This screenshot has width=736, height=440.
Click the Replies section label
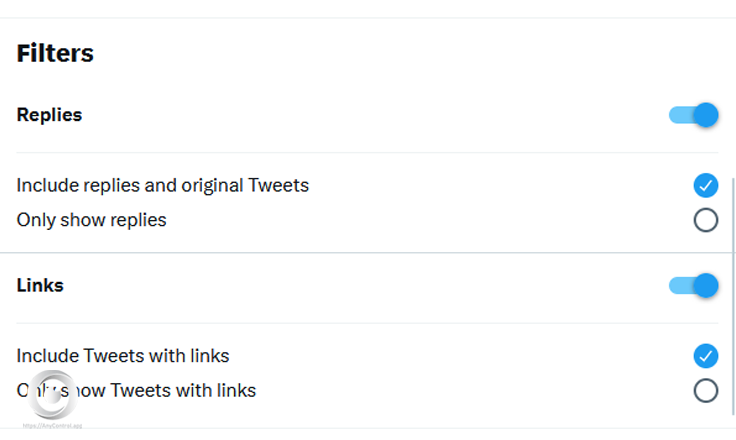pyautogui.click(x=49, y=115)
